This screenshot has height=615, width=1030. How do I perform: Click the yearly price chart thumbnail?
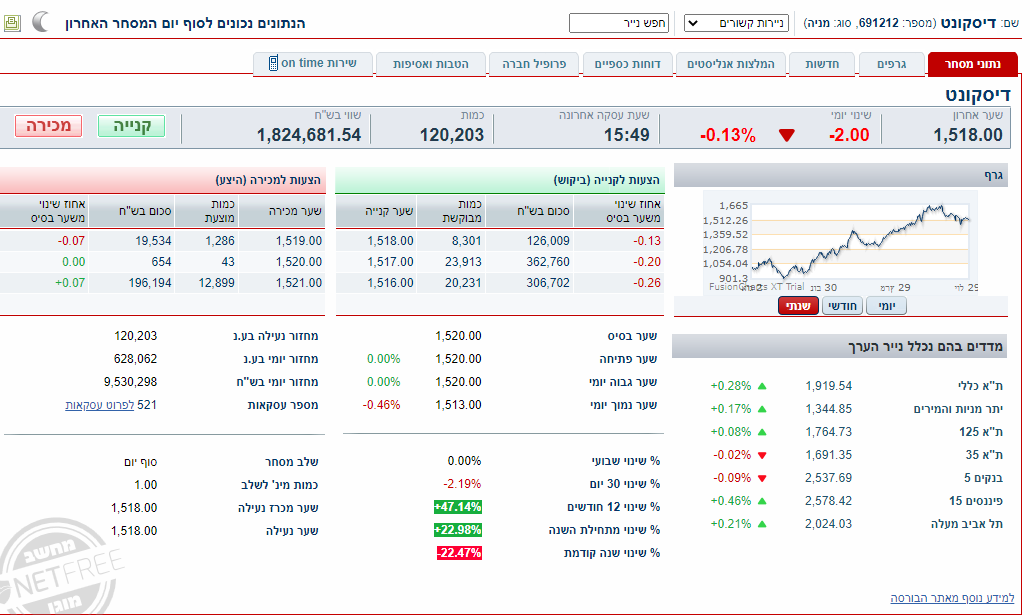(x=841, y=243)
